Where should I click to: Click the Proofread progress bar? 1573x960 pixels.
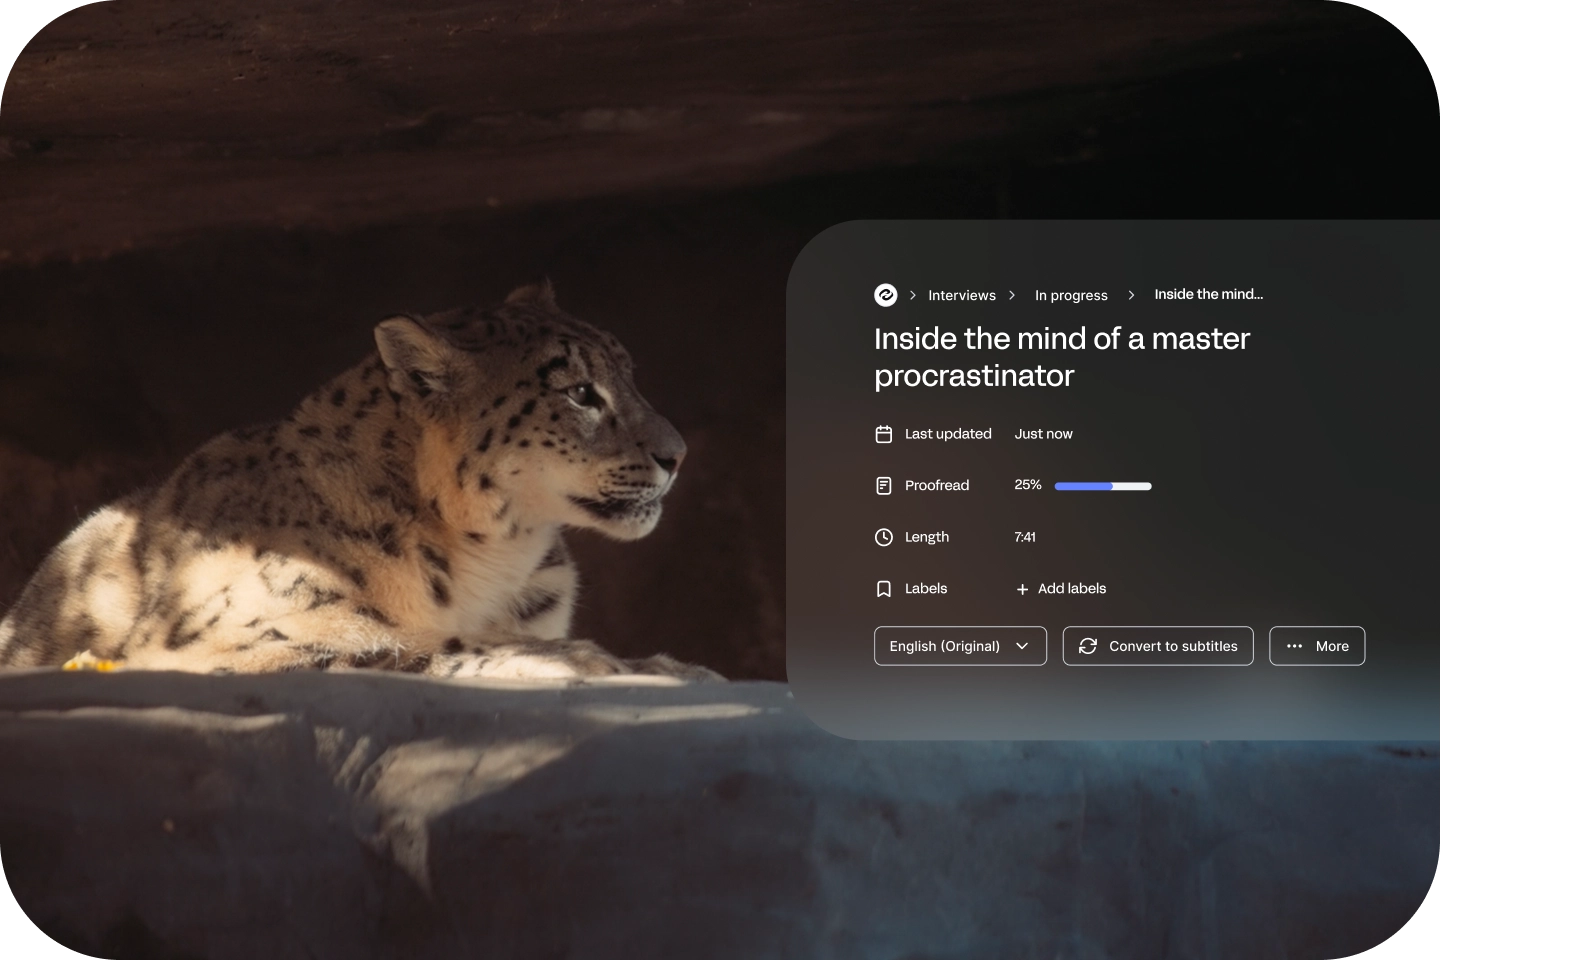(x=1103, y=486)
